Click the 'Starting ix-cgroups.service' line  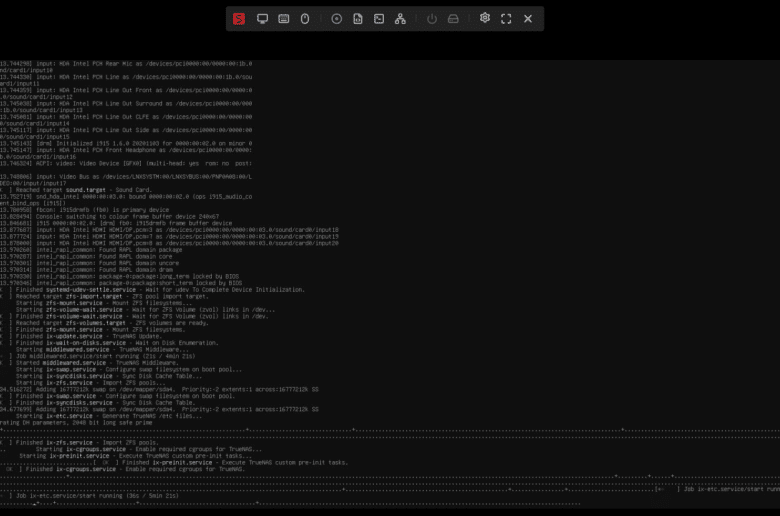[x=148, y=449]
